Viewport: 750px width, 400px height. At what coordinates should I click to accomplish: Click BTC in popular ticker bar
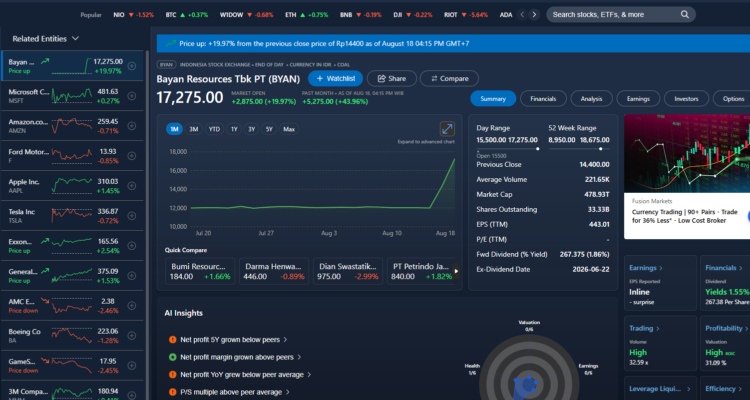tap(187, 15)
